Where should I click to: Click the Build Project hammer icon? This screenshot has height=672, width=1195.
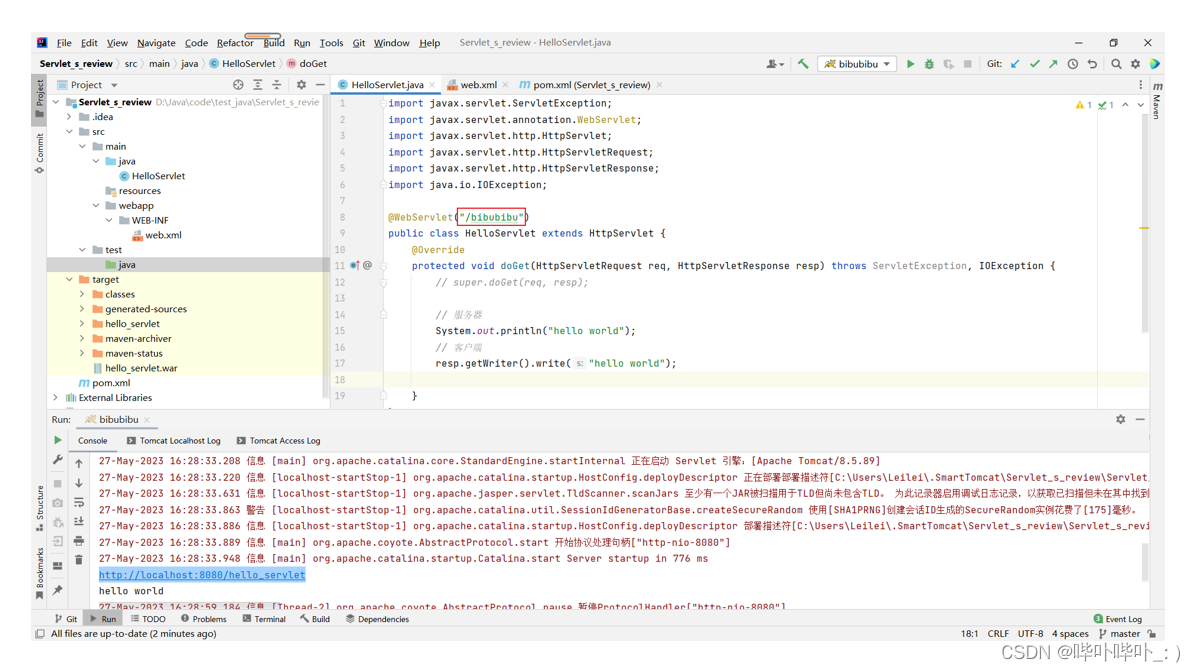click(x=803, y=64)
